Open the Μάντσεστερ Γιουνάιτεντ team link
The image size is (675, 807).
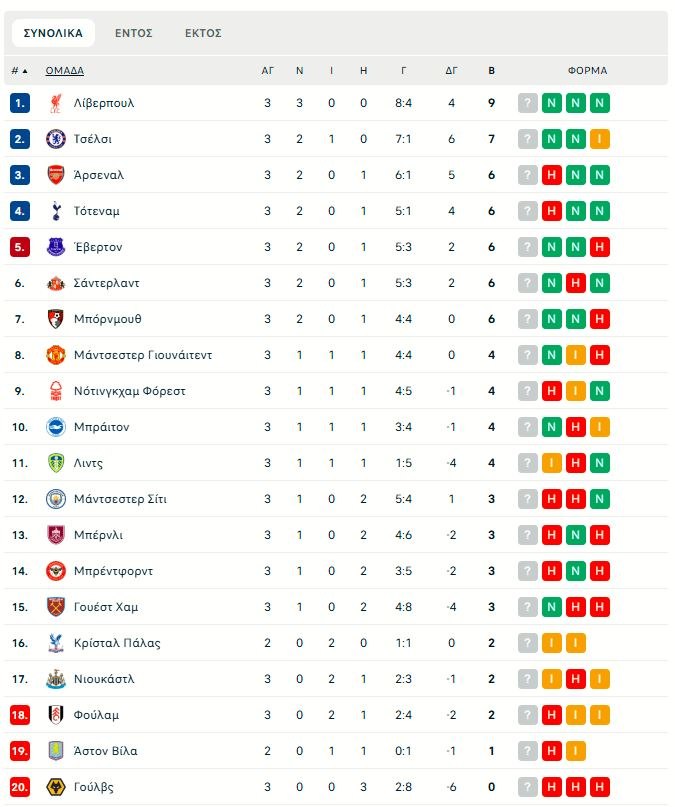tap(143, 355)
